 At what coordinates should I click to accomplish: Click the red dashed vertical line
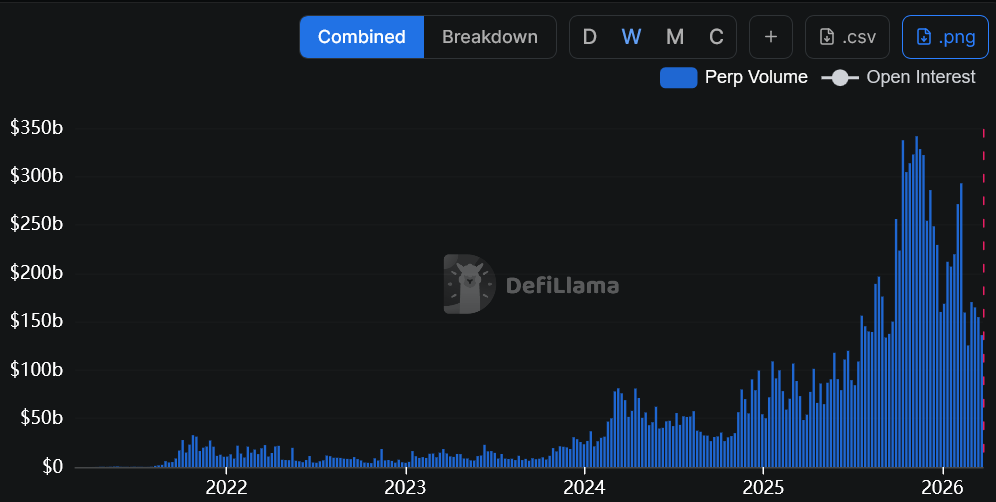click(x=984, y=300)
